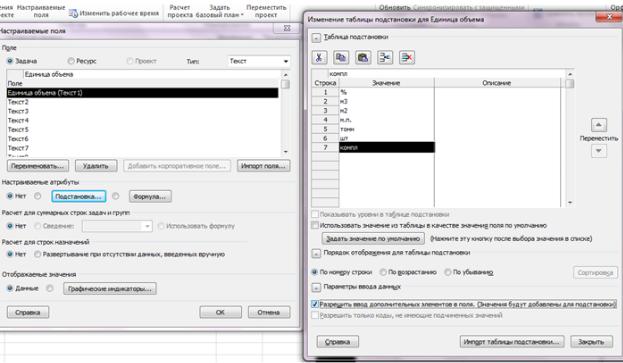
Task: Select 'Текст7' in the fields list
Action: click(143, 148)
